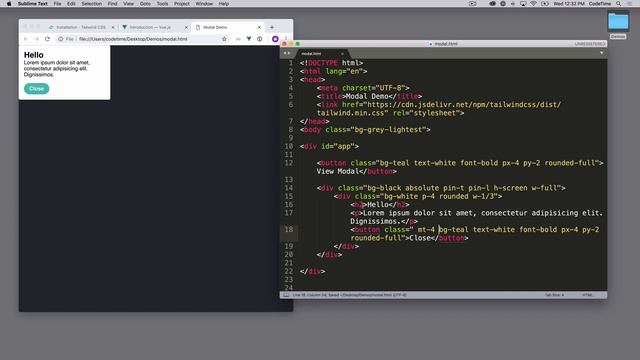640x360 pixels.
Task: Click the Wi-Fi status icon
Action: (533, 4)
